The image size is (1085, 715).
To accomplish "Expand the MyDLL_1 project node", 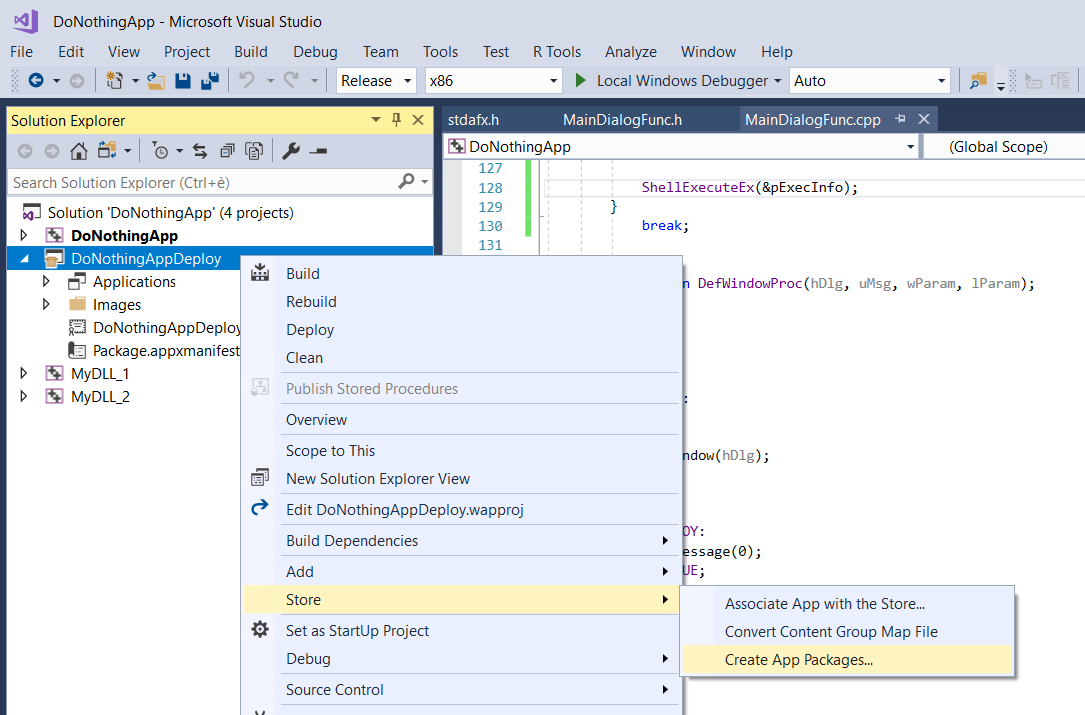I will coord(24,373).
